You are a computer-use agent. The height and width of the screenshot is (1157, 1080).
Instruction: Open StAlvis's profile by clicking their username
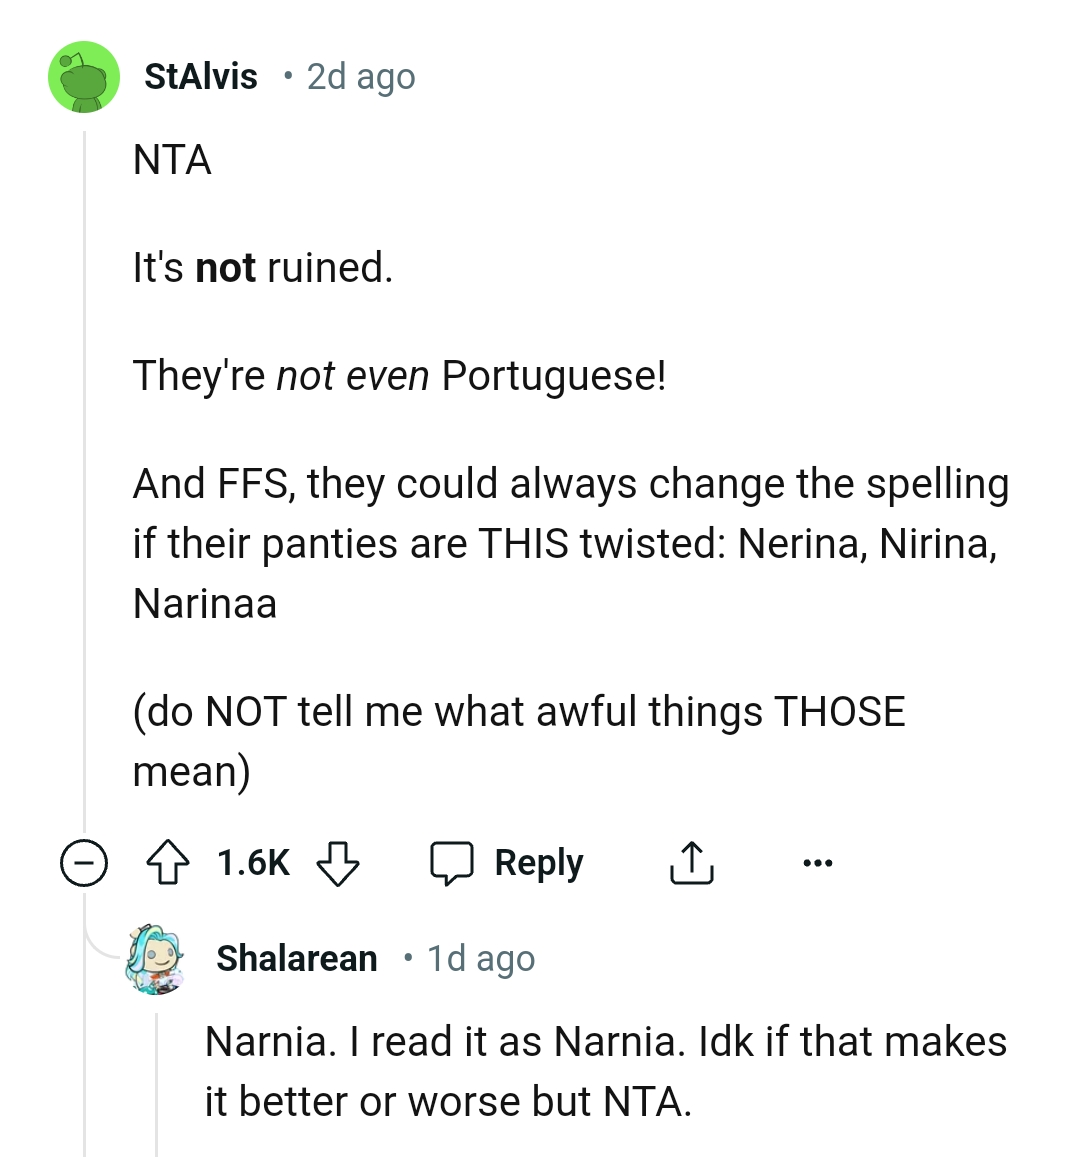click(201, 76)
